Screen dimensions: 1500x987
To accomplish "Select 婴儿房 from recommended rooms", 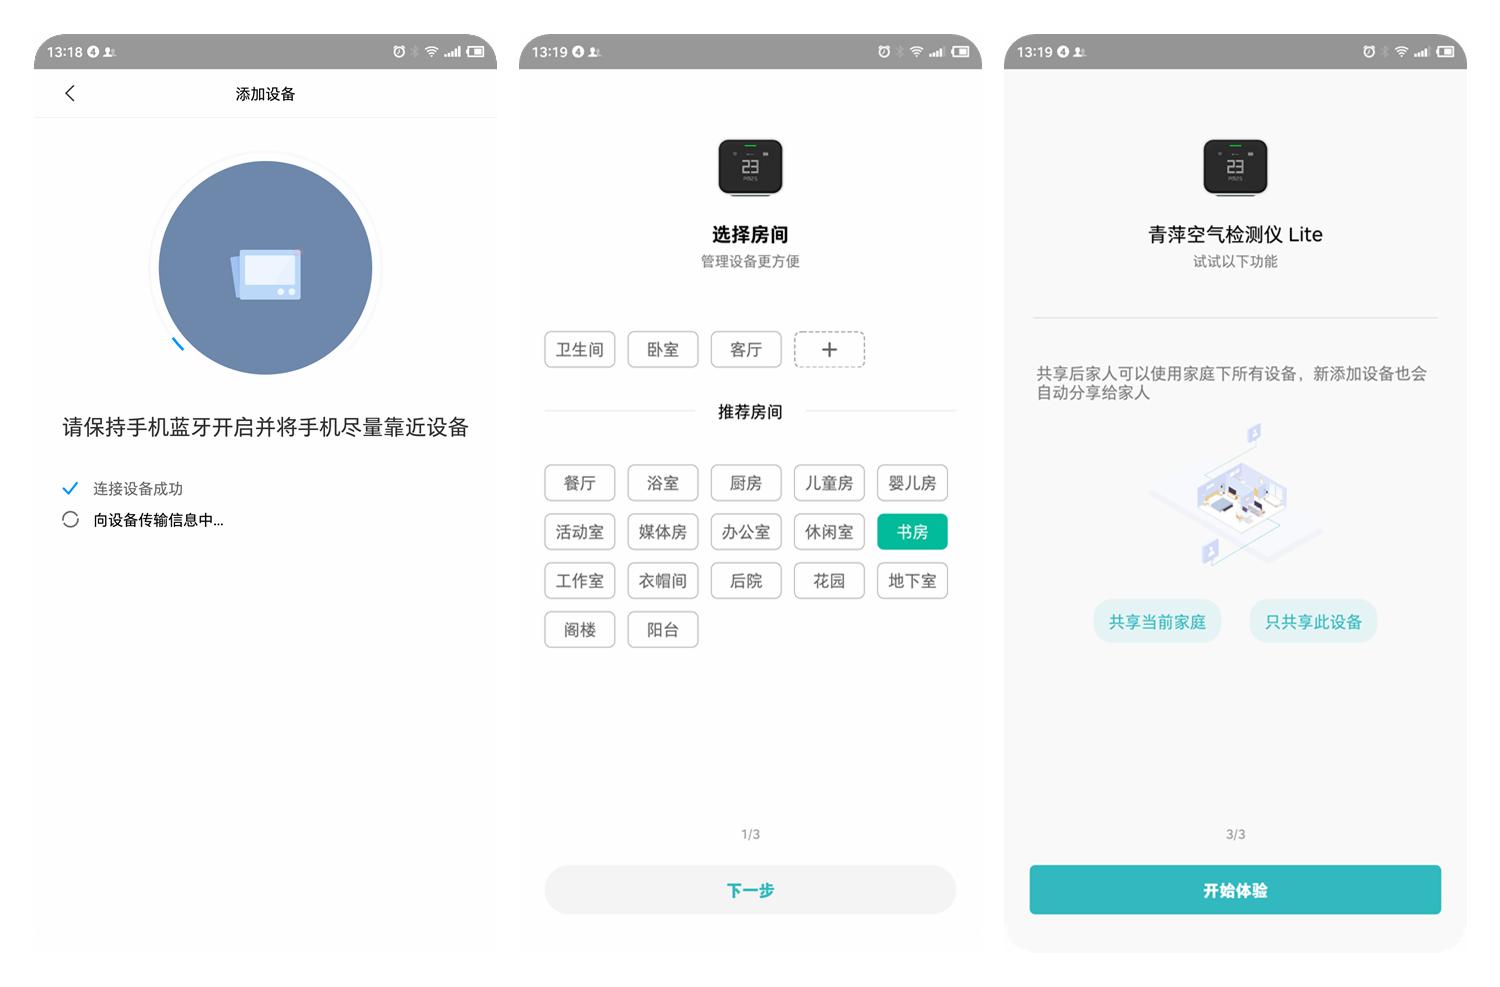I will (911, 483).
